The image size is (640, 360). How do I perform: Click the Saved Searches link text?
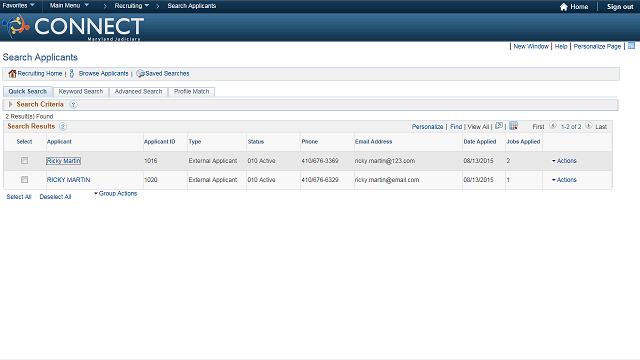click(x=167, y=73)
